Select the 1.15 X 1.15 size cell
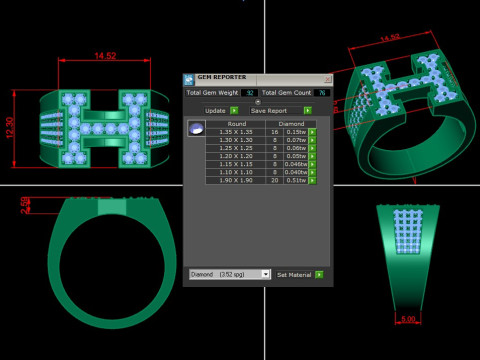Viewport: 480px width, 360px height. coord(236,164)
